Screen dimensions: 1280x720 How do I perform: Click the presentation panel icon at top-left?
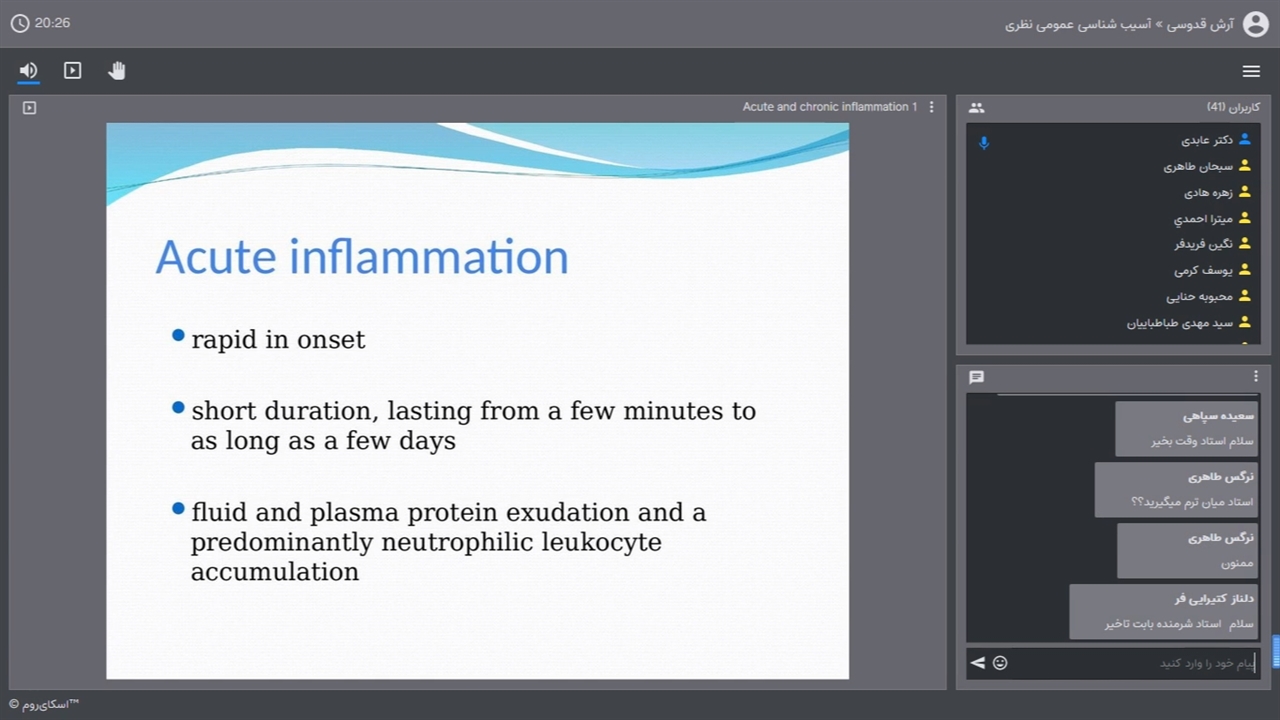click(x=29, y=107)
